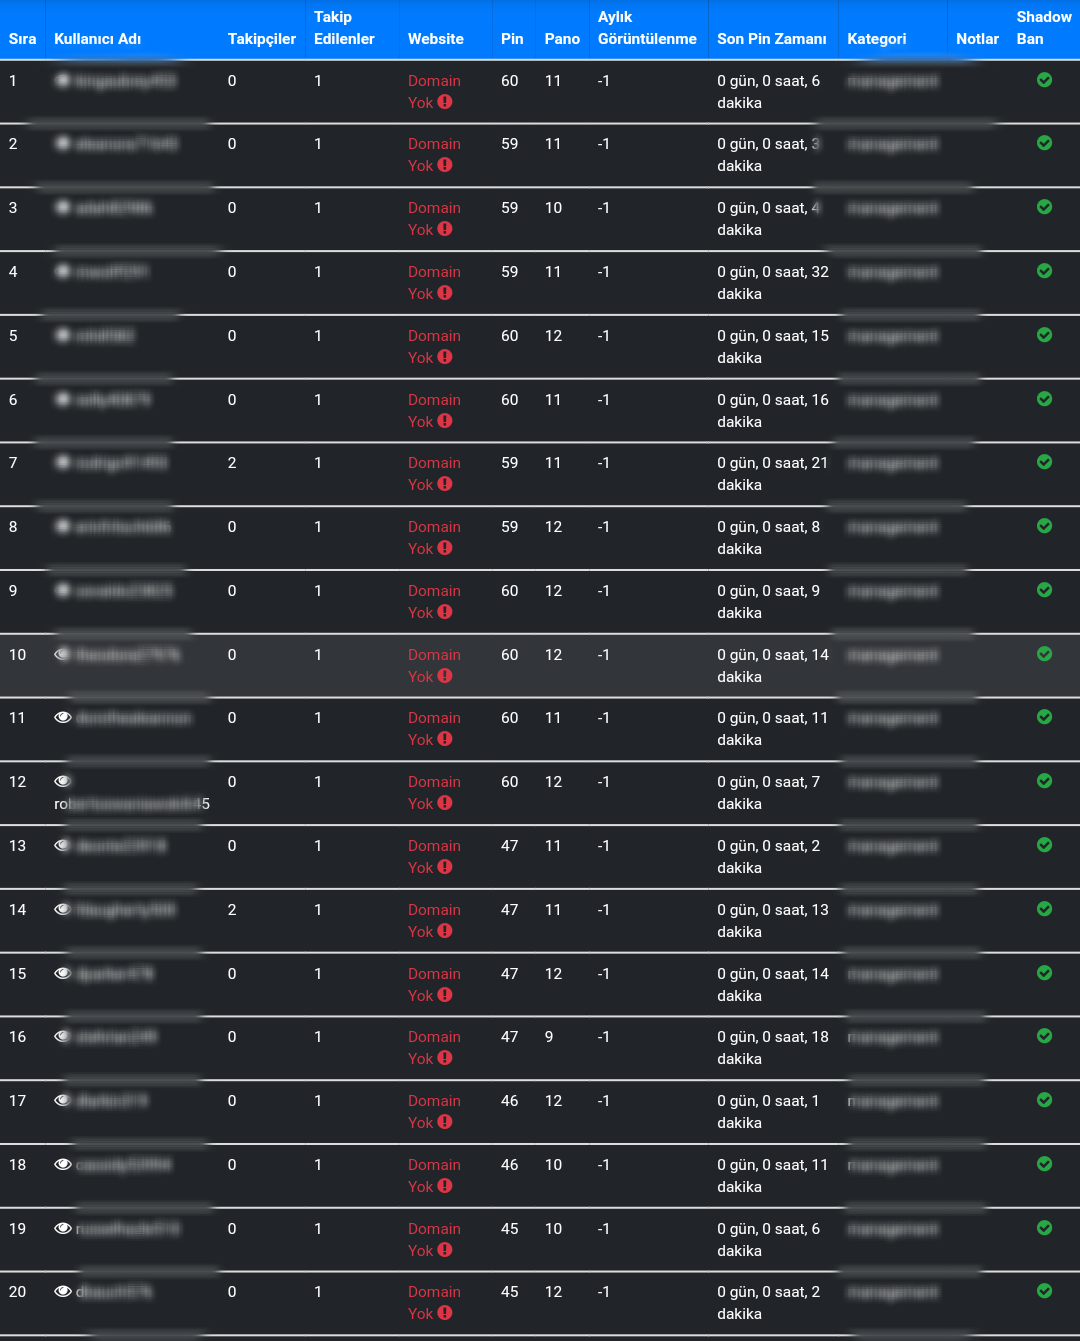This screenshot has width=1080, height=1341.
Task: Toggle the eye icon in row 19
Action: [x=63, y=1228]
